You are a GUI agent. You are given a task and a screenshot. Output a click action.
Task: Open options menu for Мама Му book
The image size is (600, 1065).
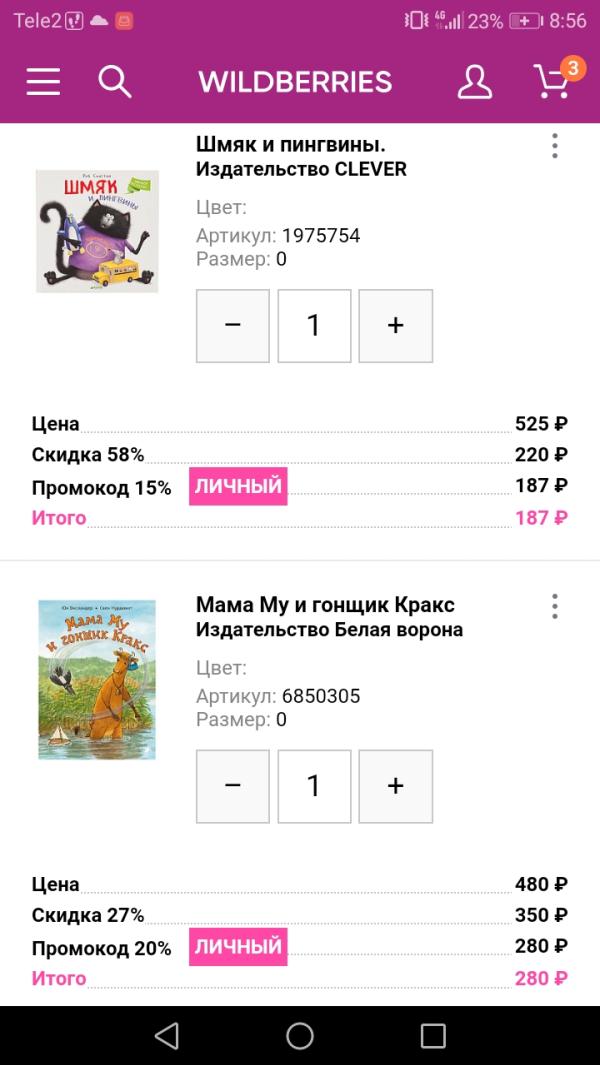click(x=554, y=606)
